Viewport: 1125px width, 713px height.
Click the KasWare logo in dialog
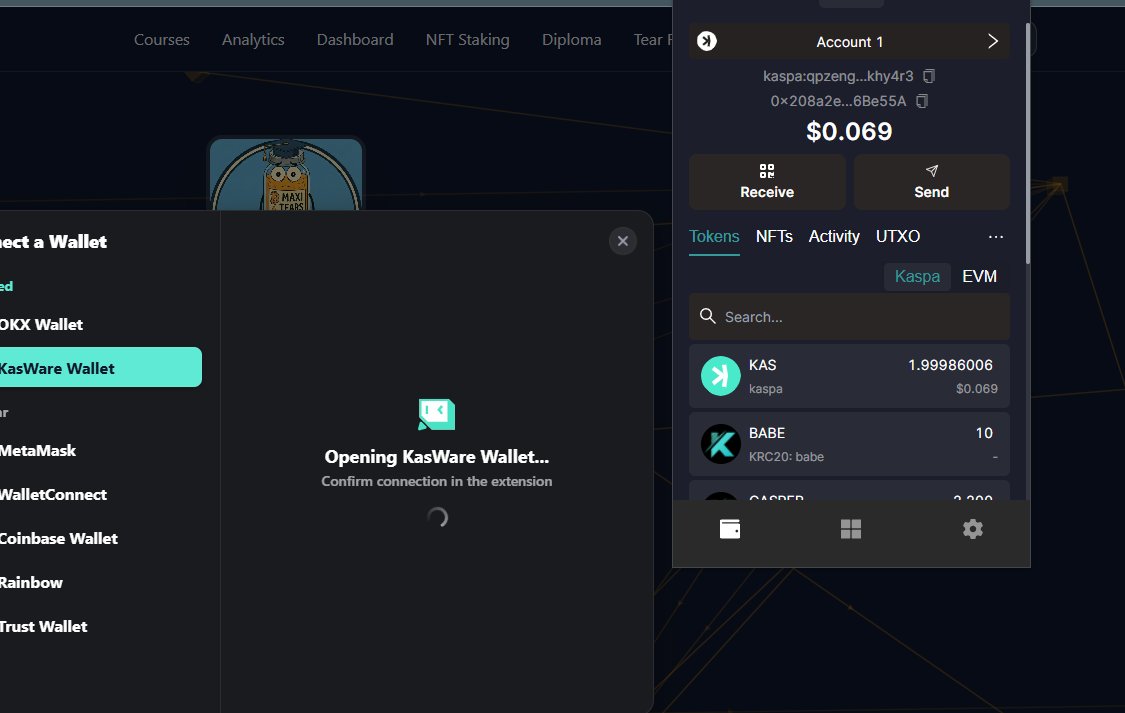pyautogui.click(x=436, y=414)
